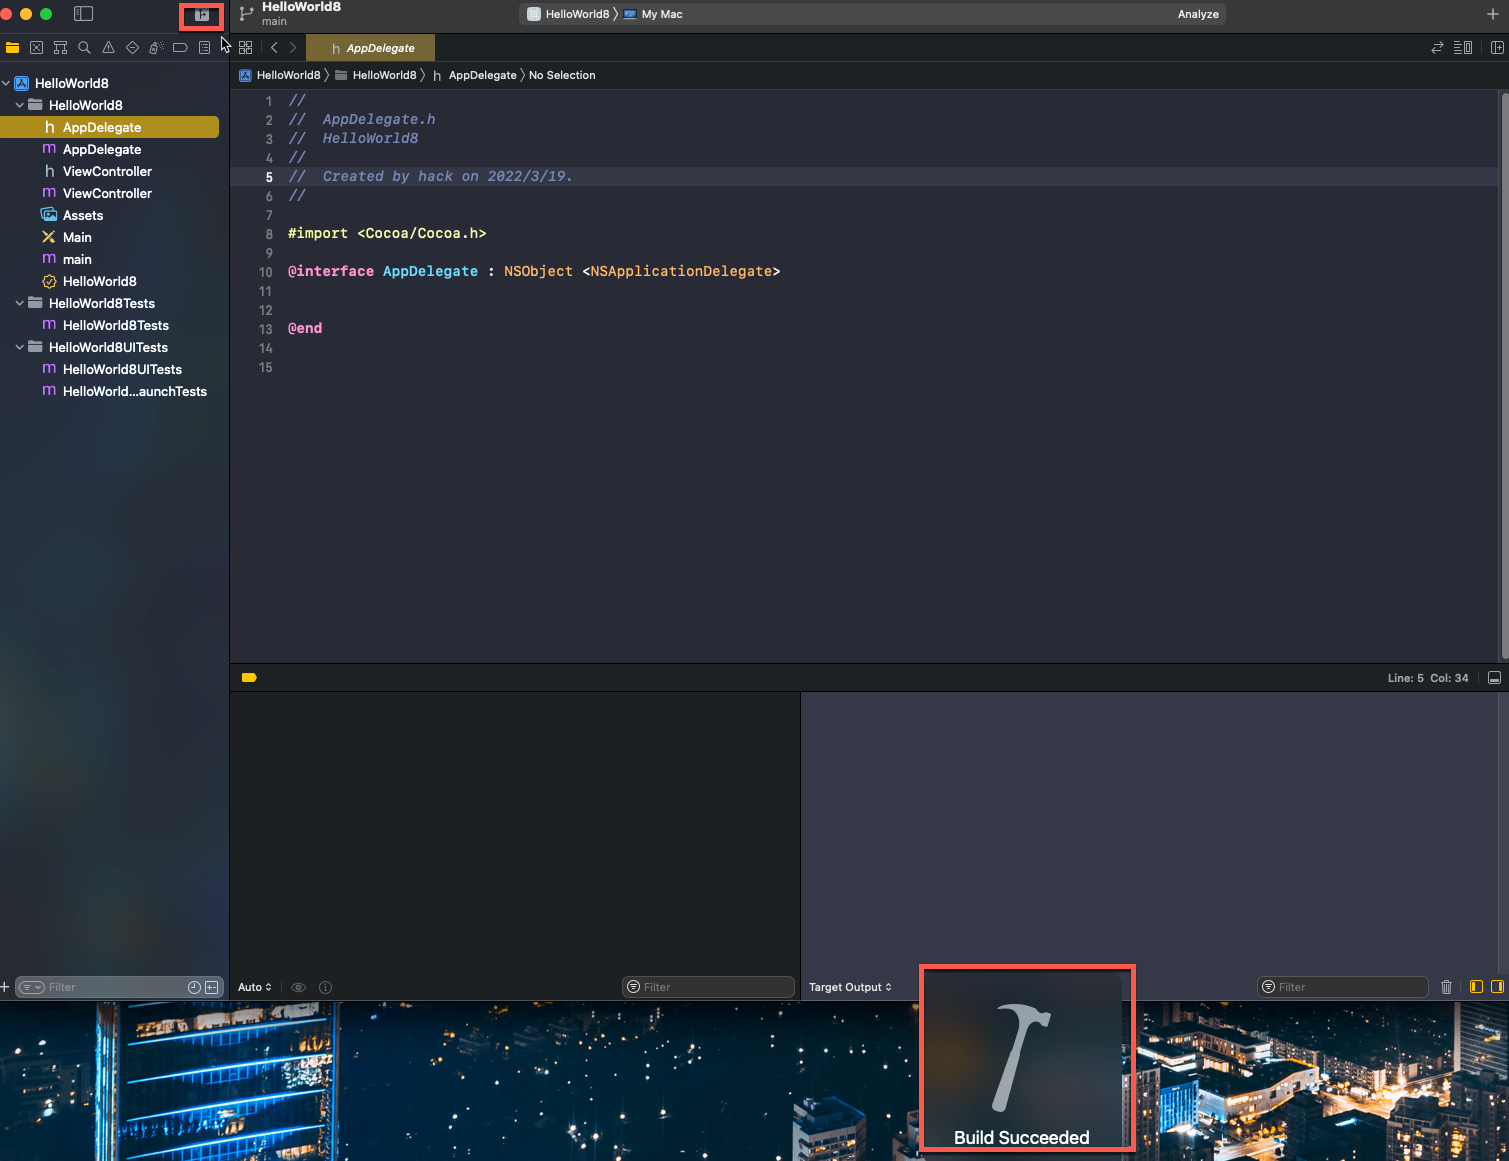Open the Issue navigator warning triangle
1509x1161 pixels.
tap(108, 48)
